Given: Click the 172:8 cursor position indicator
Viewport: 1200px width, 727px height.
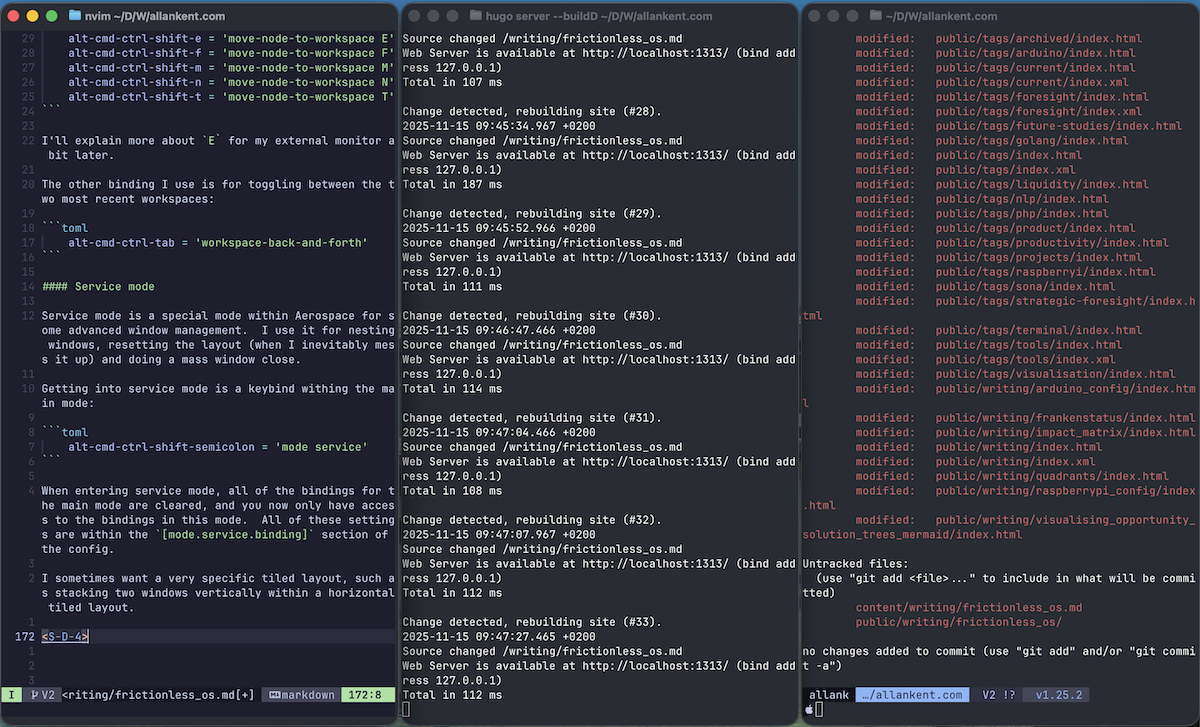Looking at the screenshot, I should (368, 695).
